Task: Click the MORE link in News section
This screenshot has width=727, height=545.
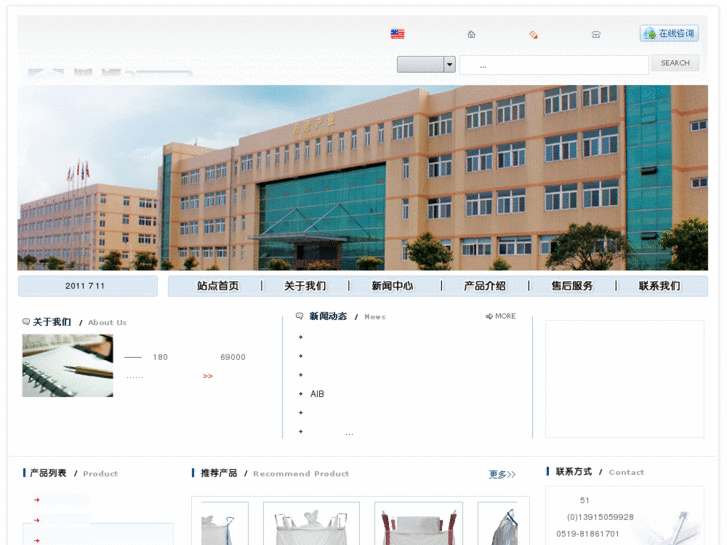Action: (505, 316)
